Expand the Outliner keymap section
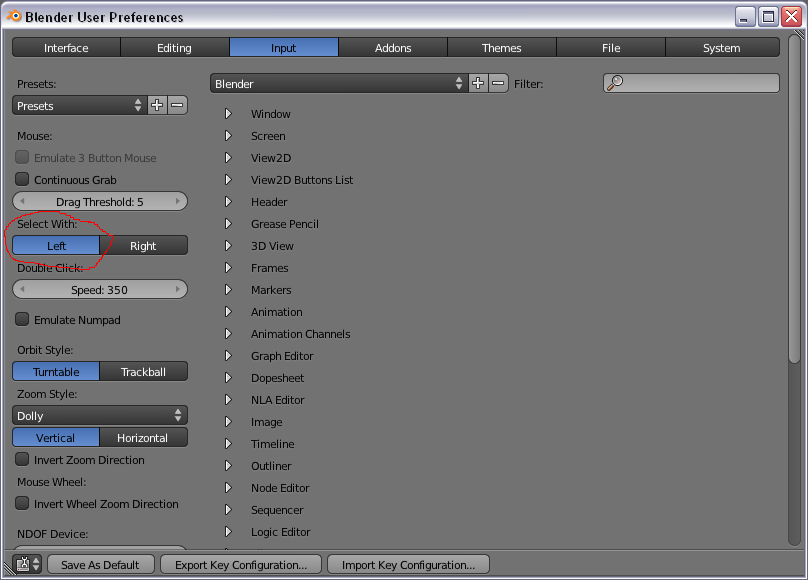This screenshot has height=580, width=808. click(228, 466)
